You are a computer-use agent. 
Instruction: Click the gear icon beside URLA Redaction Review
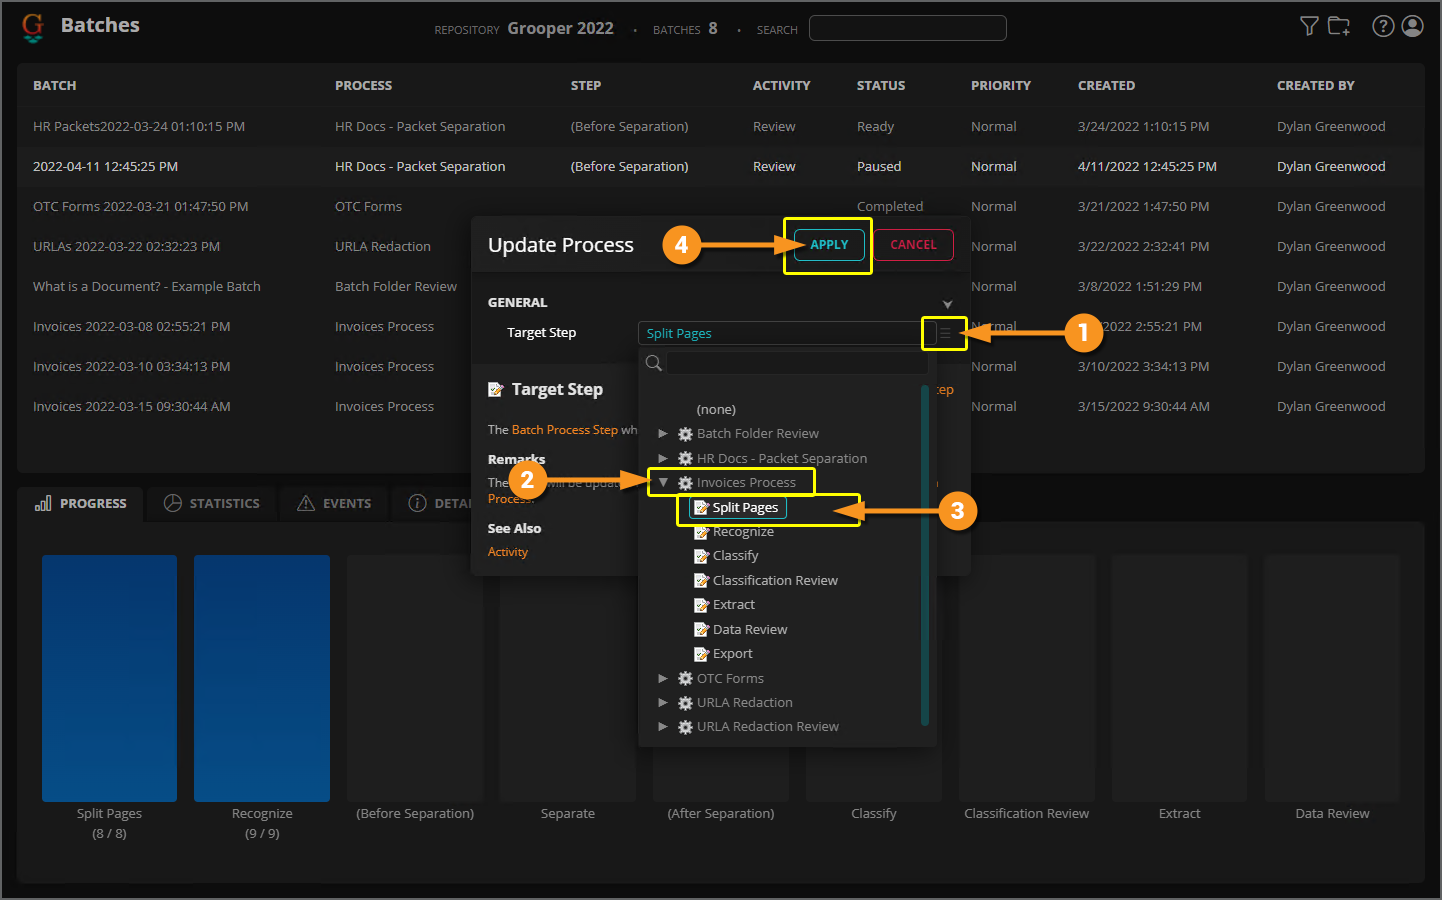[685, 727]
